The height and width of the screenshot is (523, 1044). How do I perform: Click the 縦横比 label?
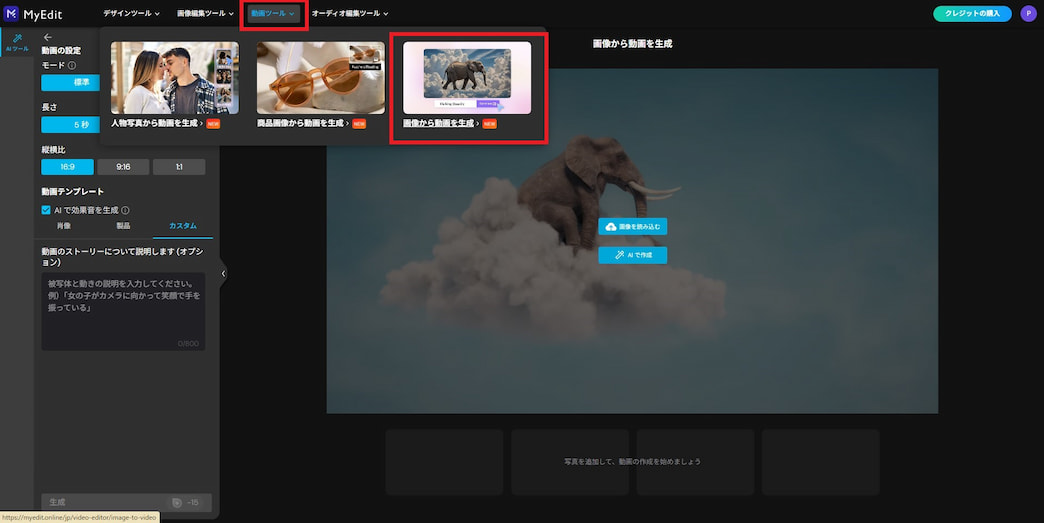pos(53,150)
